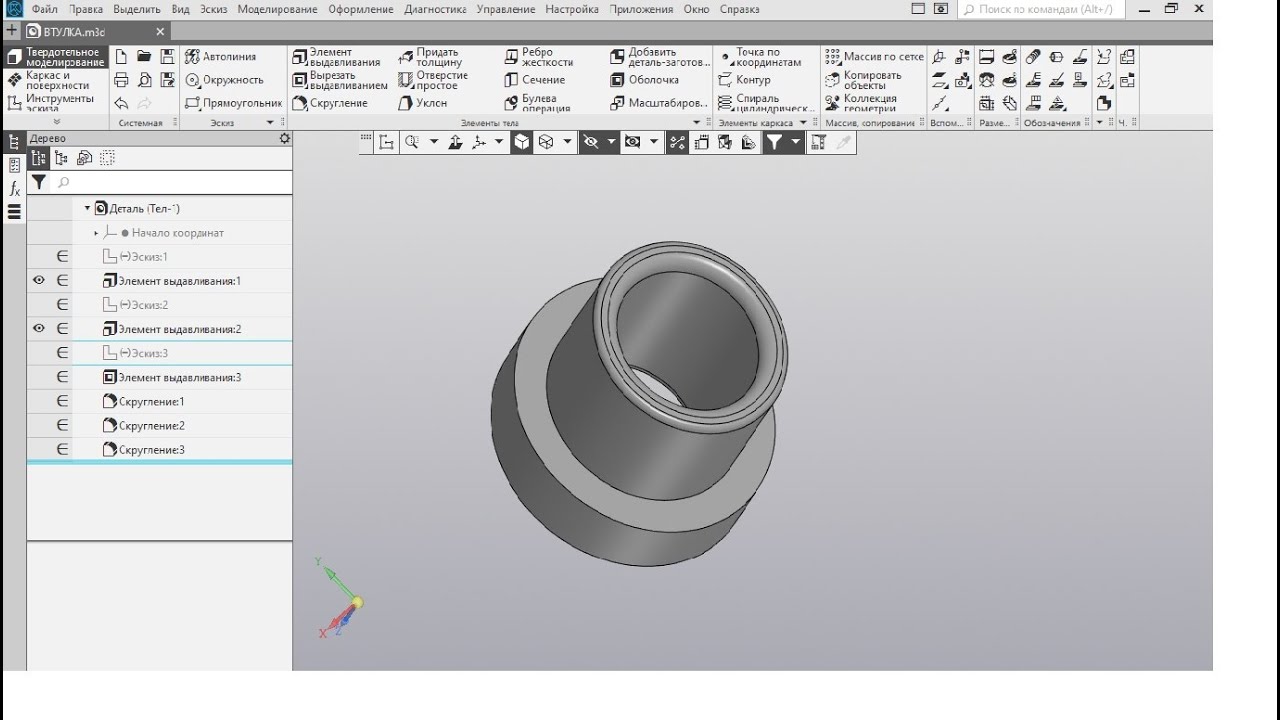
Task: Choose the Оболочка command
Action: [x=645, y=80]
